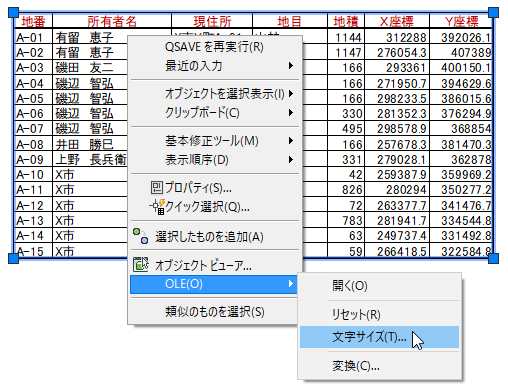Open クリップボード(C) menu entry
This screenshot has height=388, width=508.
click(214, 113)
